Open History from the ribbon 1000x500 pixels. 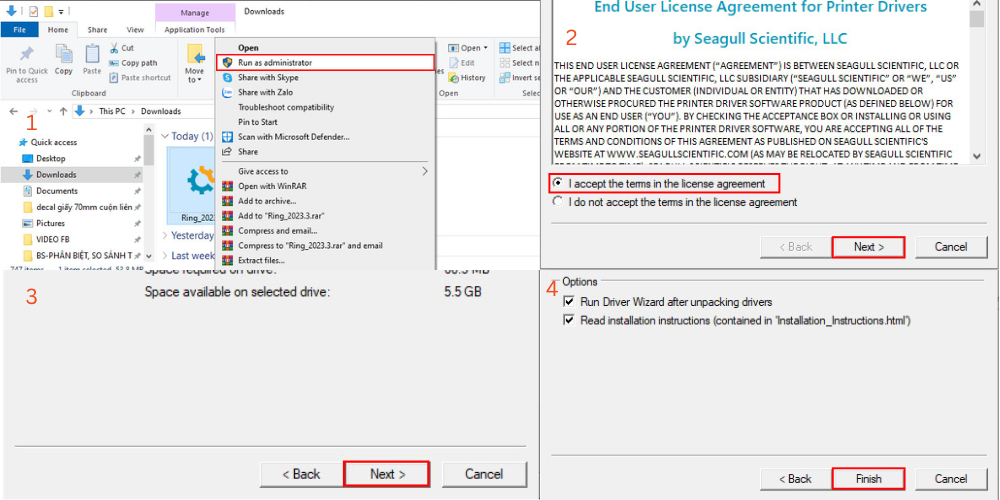(467, 78)
